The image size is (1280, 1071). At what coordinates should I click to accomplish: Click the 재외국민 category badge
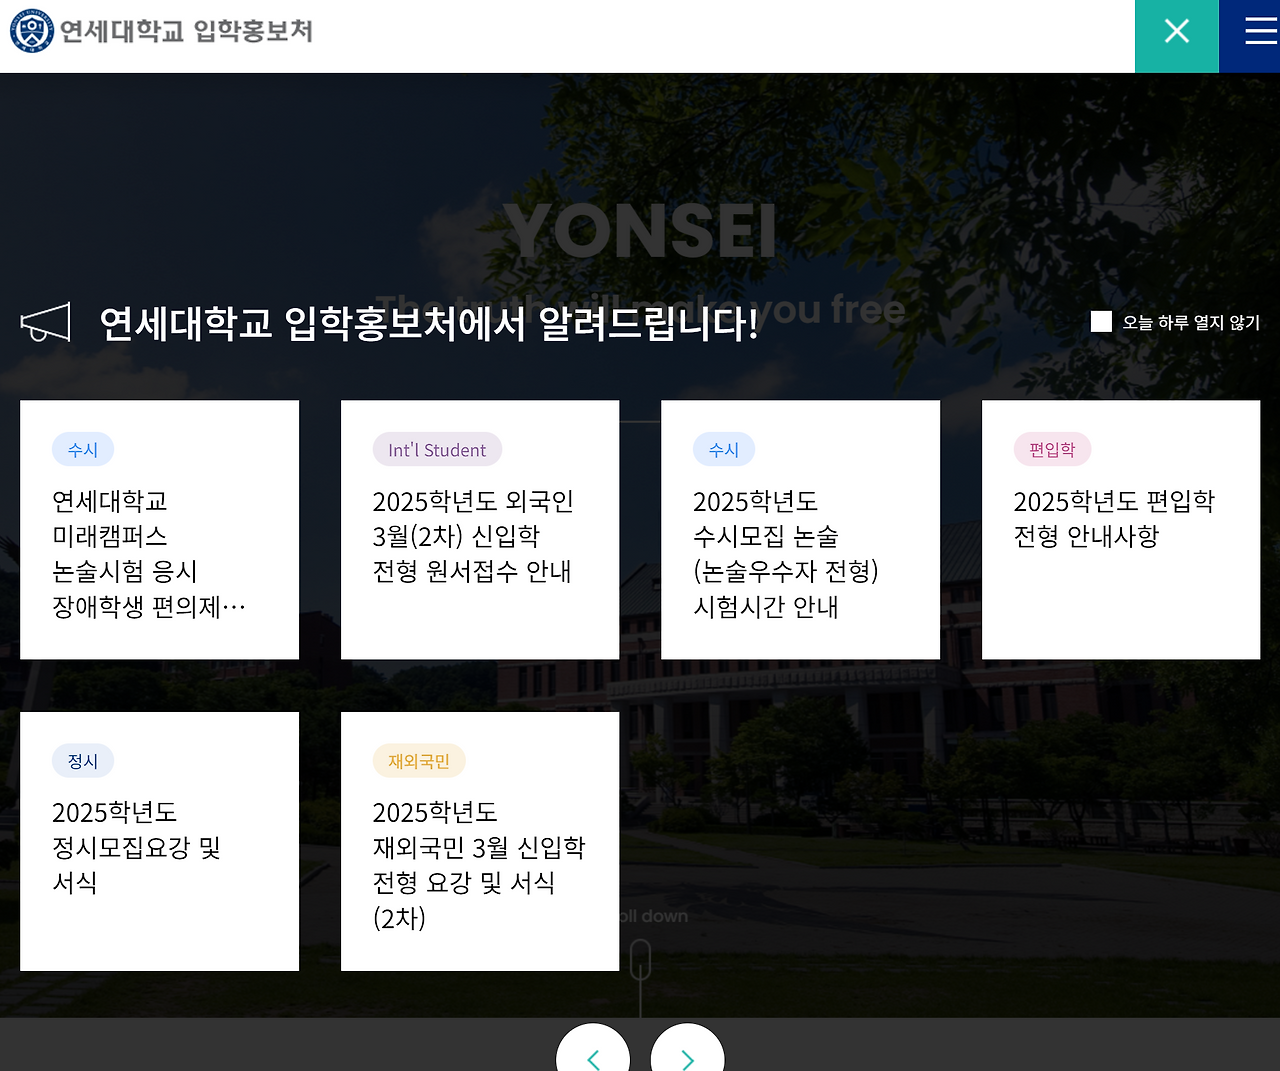(419, 761)
